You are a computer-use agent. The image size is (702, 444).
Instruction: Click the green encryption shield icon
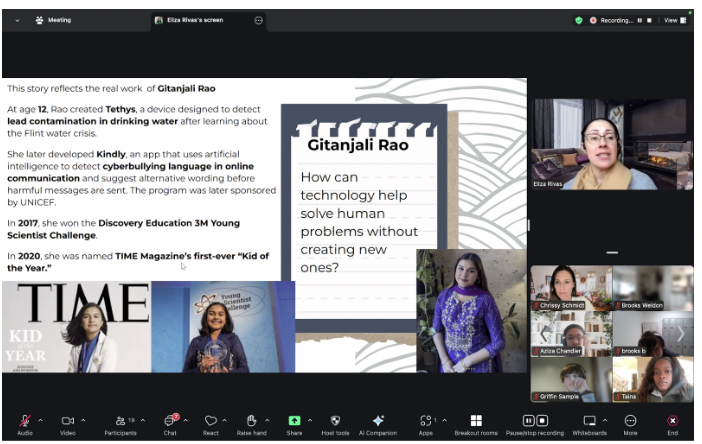pos(578,20)
